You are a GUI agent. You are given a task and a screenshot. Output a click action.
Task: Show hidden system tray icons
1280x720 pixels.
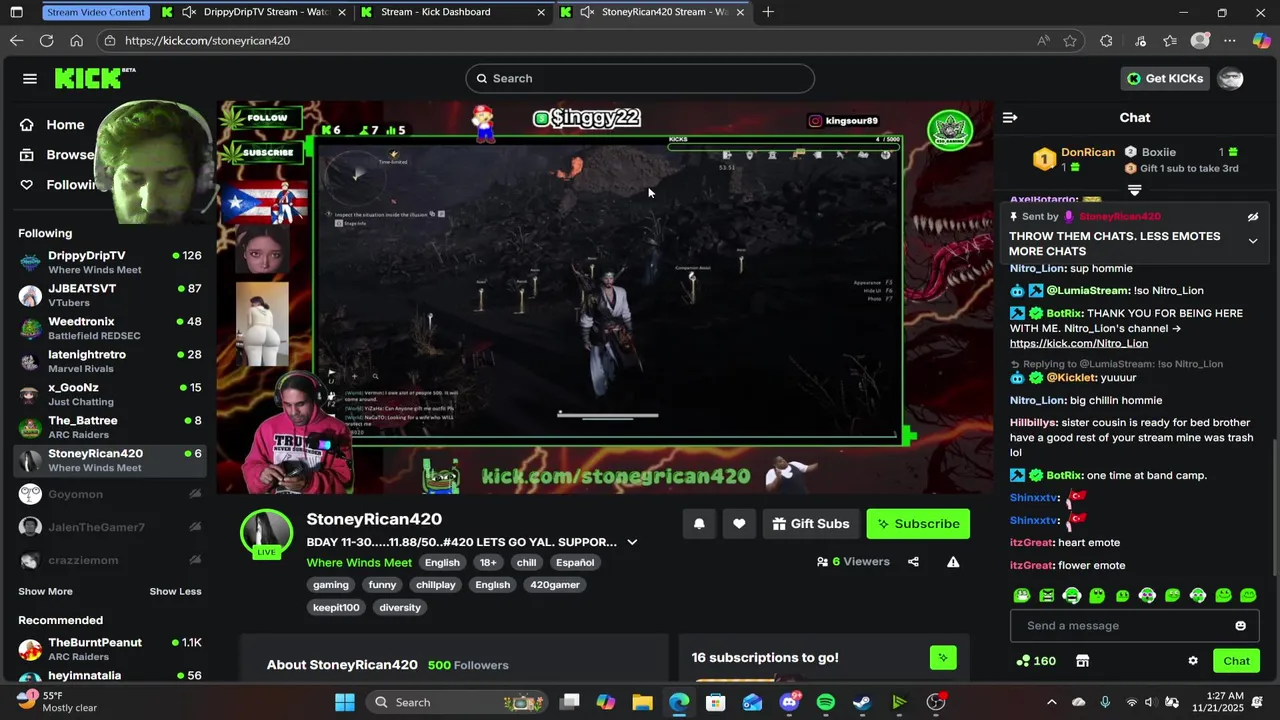pyautogui.click(x=1051, y=702)
